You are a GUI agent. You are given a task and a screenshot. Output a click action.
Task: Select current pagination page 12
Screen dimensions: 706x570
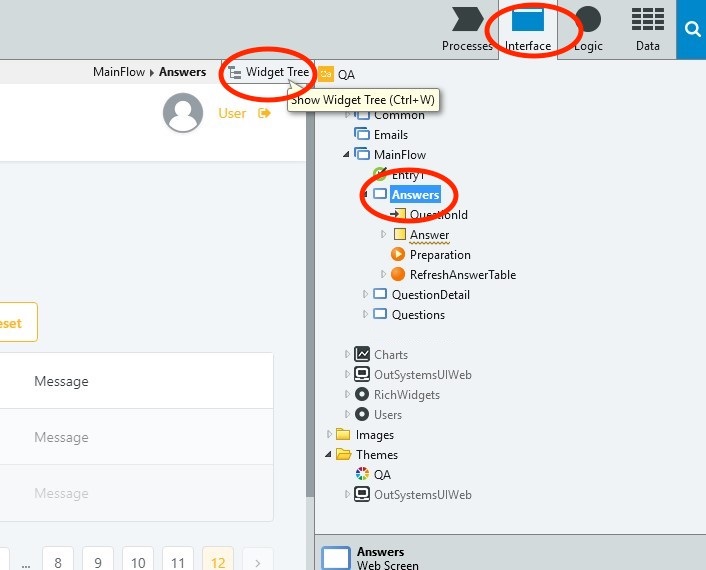[218, 559]
